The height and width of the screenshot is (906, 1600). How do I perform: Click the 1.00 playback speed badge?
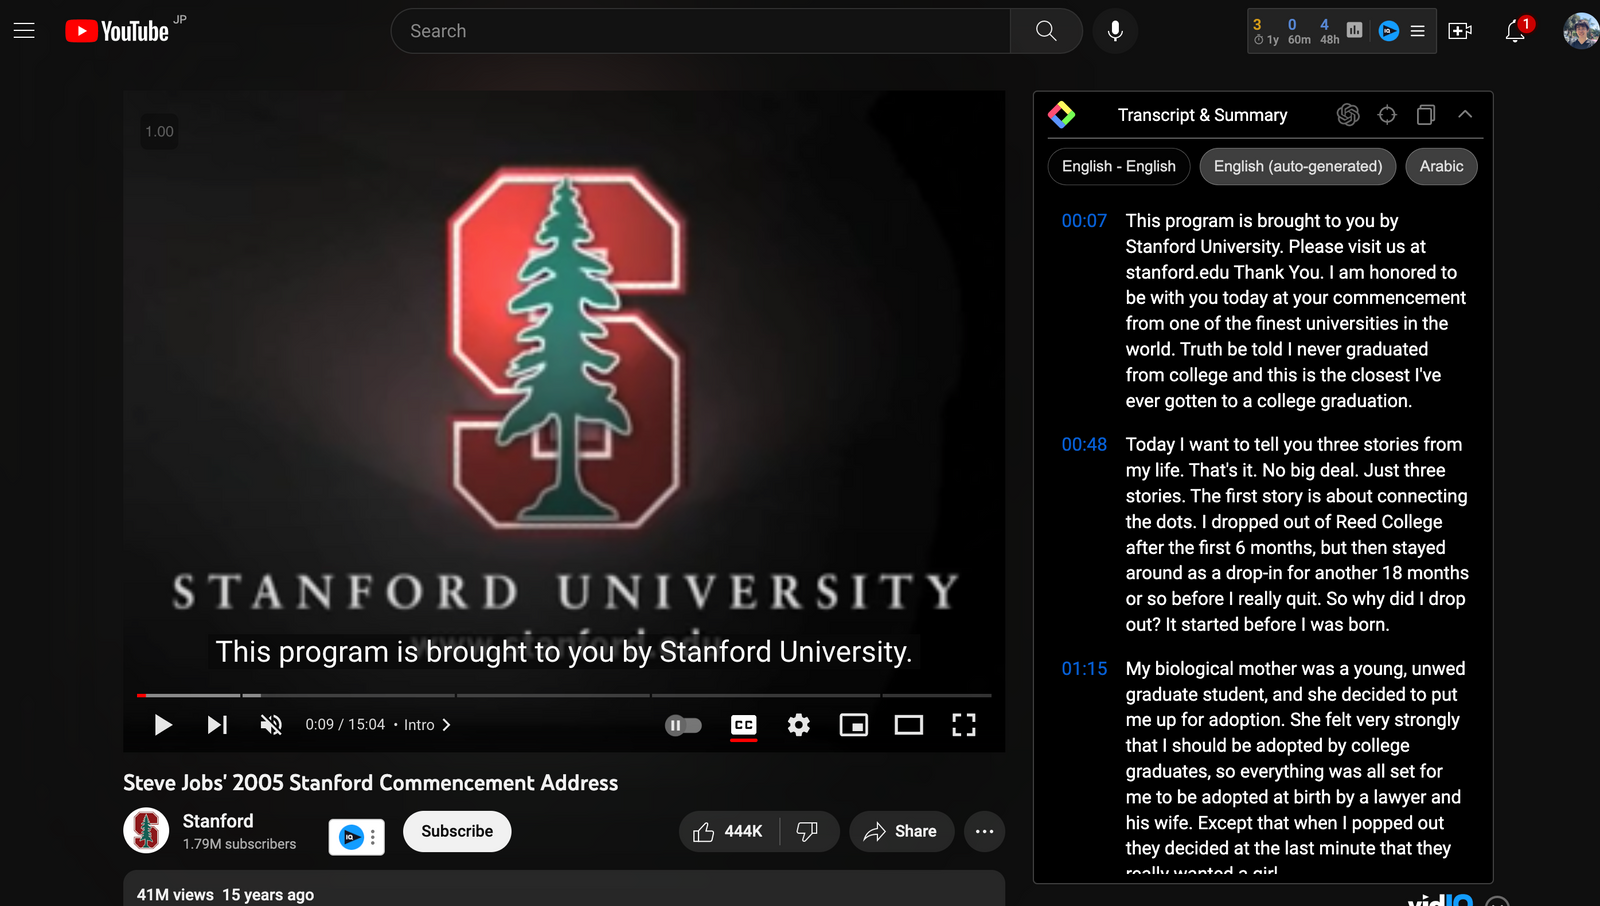point(159,131)
